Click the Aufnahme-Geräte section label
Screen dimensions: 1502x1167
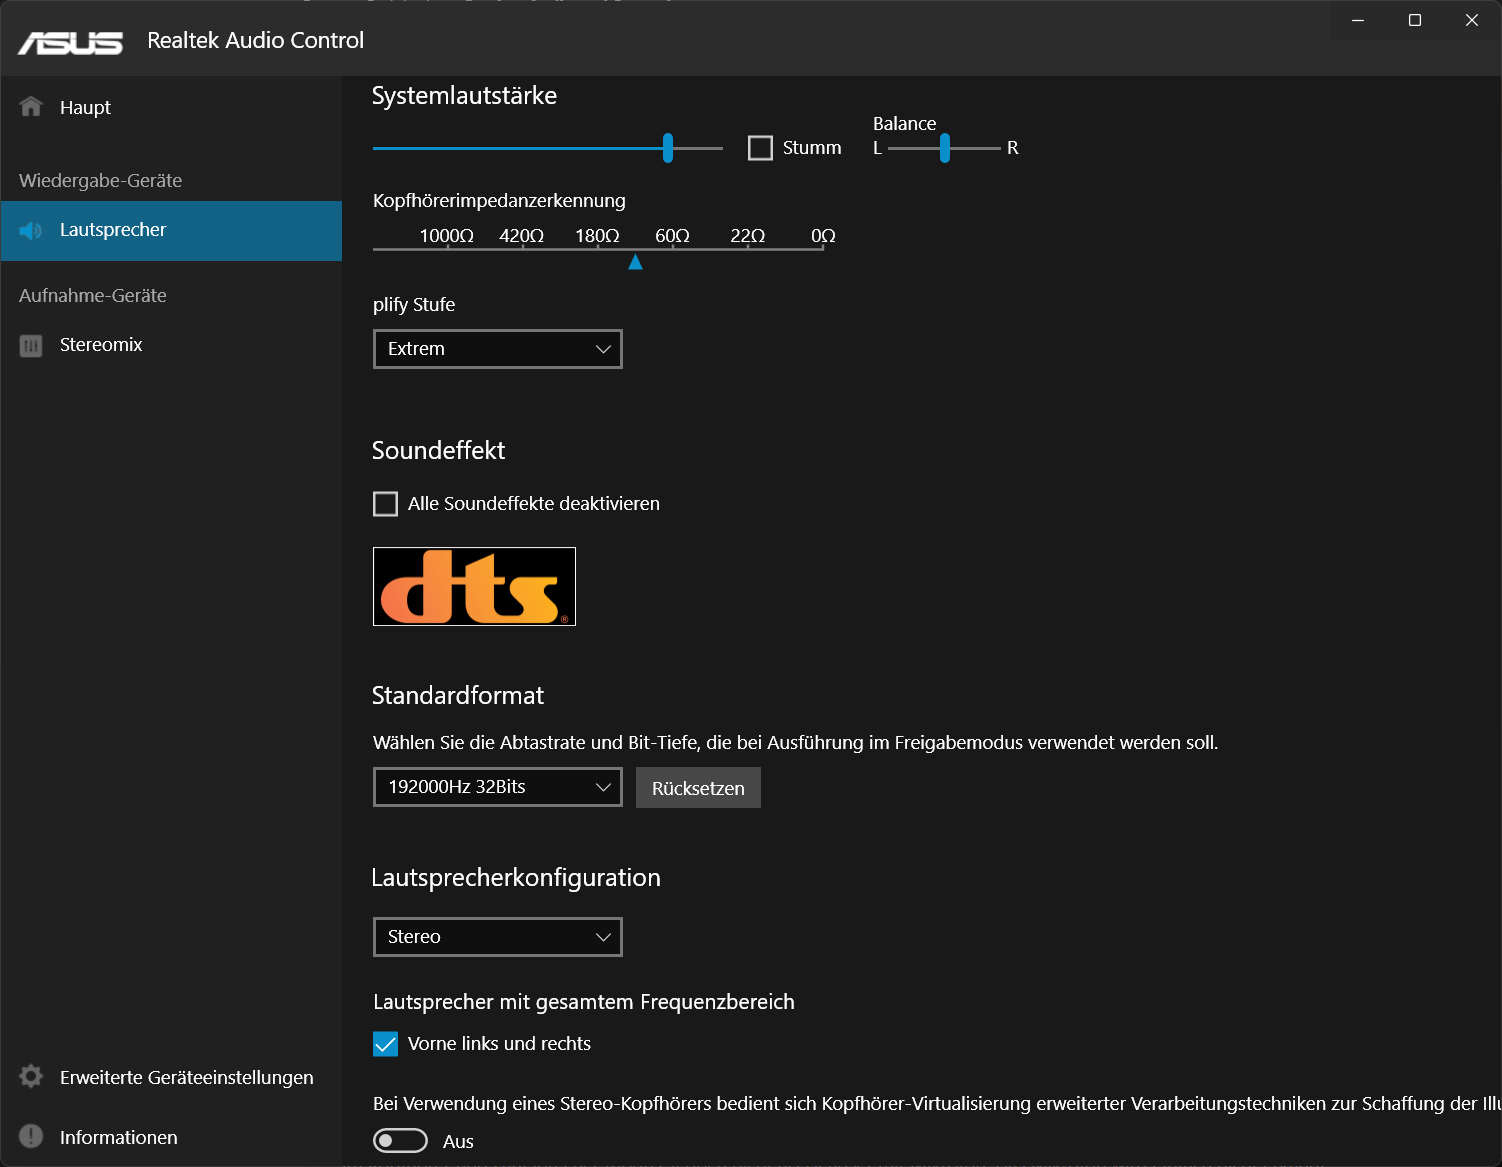click(93, 296)
